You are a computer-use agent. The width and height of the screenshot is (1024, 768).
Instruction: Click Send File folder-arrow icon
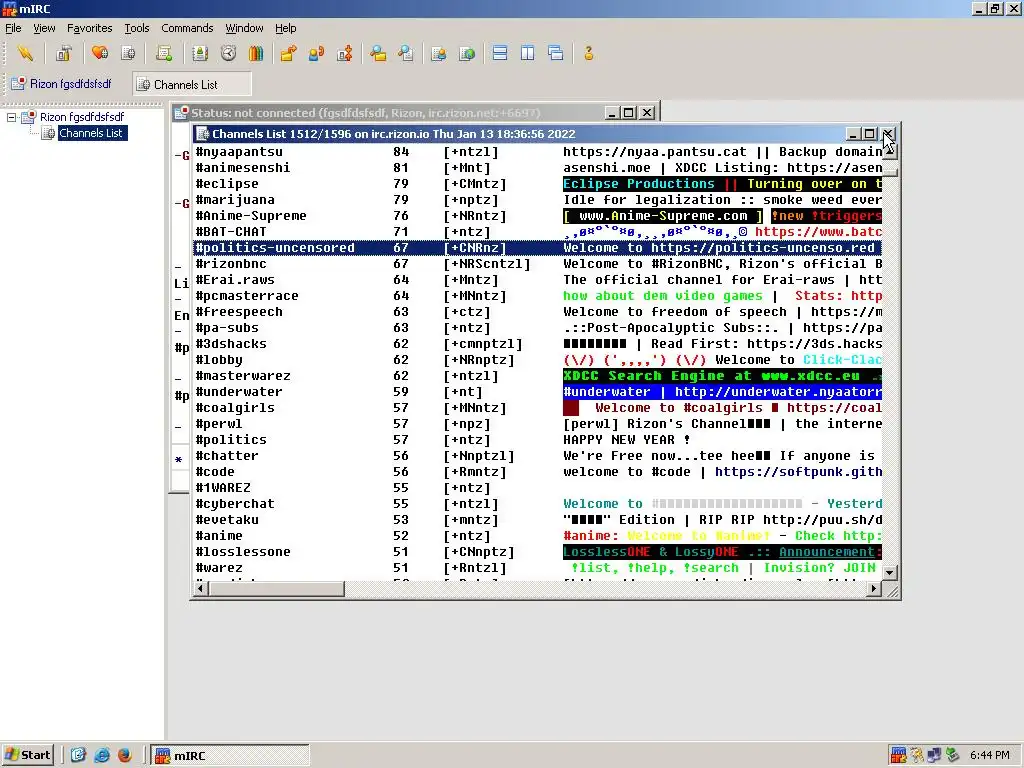coord(288,54)
